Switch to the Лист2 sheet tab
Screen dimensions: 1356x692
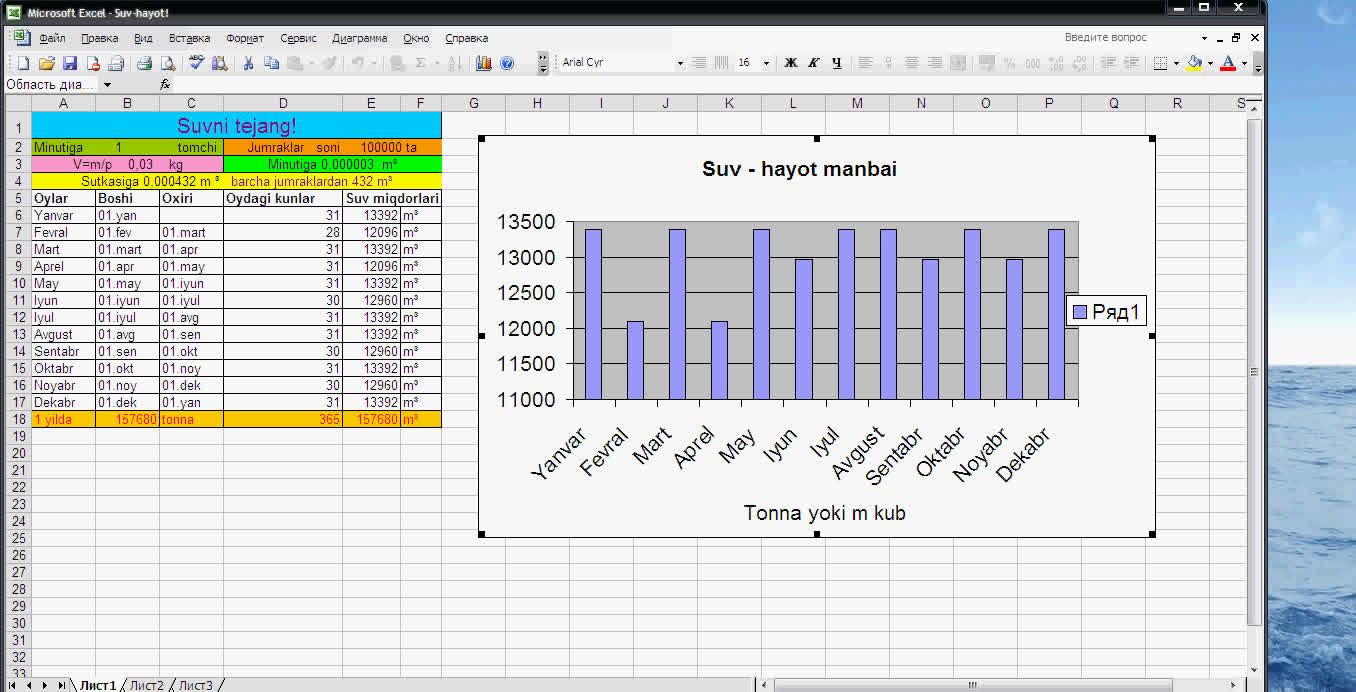click(146, 685)
